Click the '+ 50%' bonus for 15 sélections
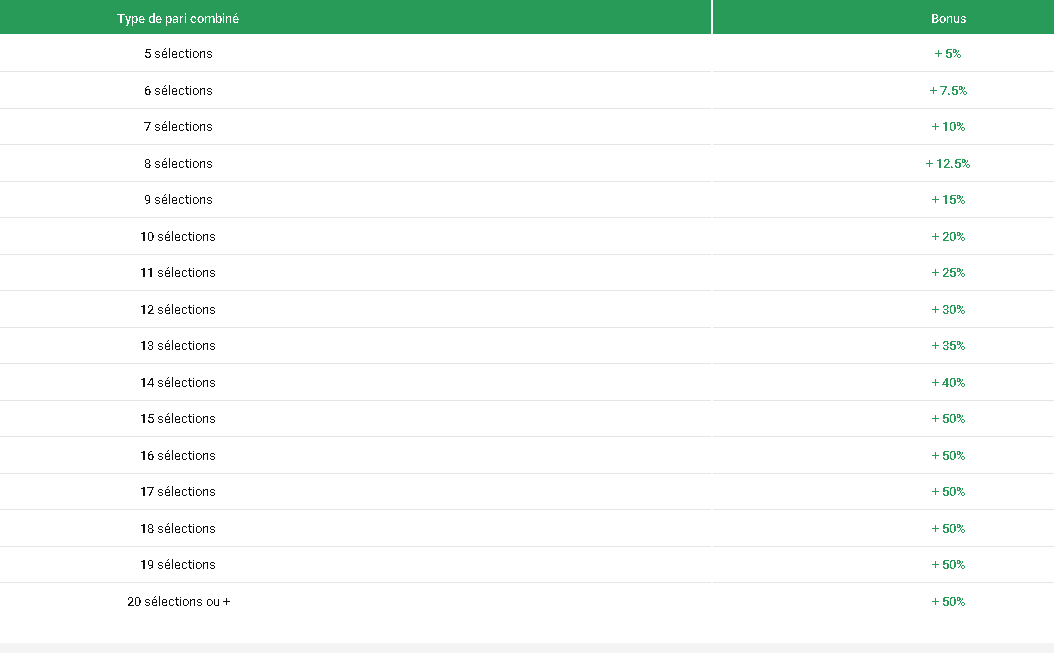The width and height of the screenshot is (1054, 653). (948, 418)
